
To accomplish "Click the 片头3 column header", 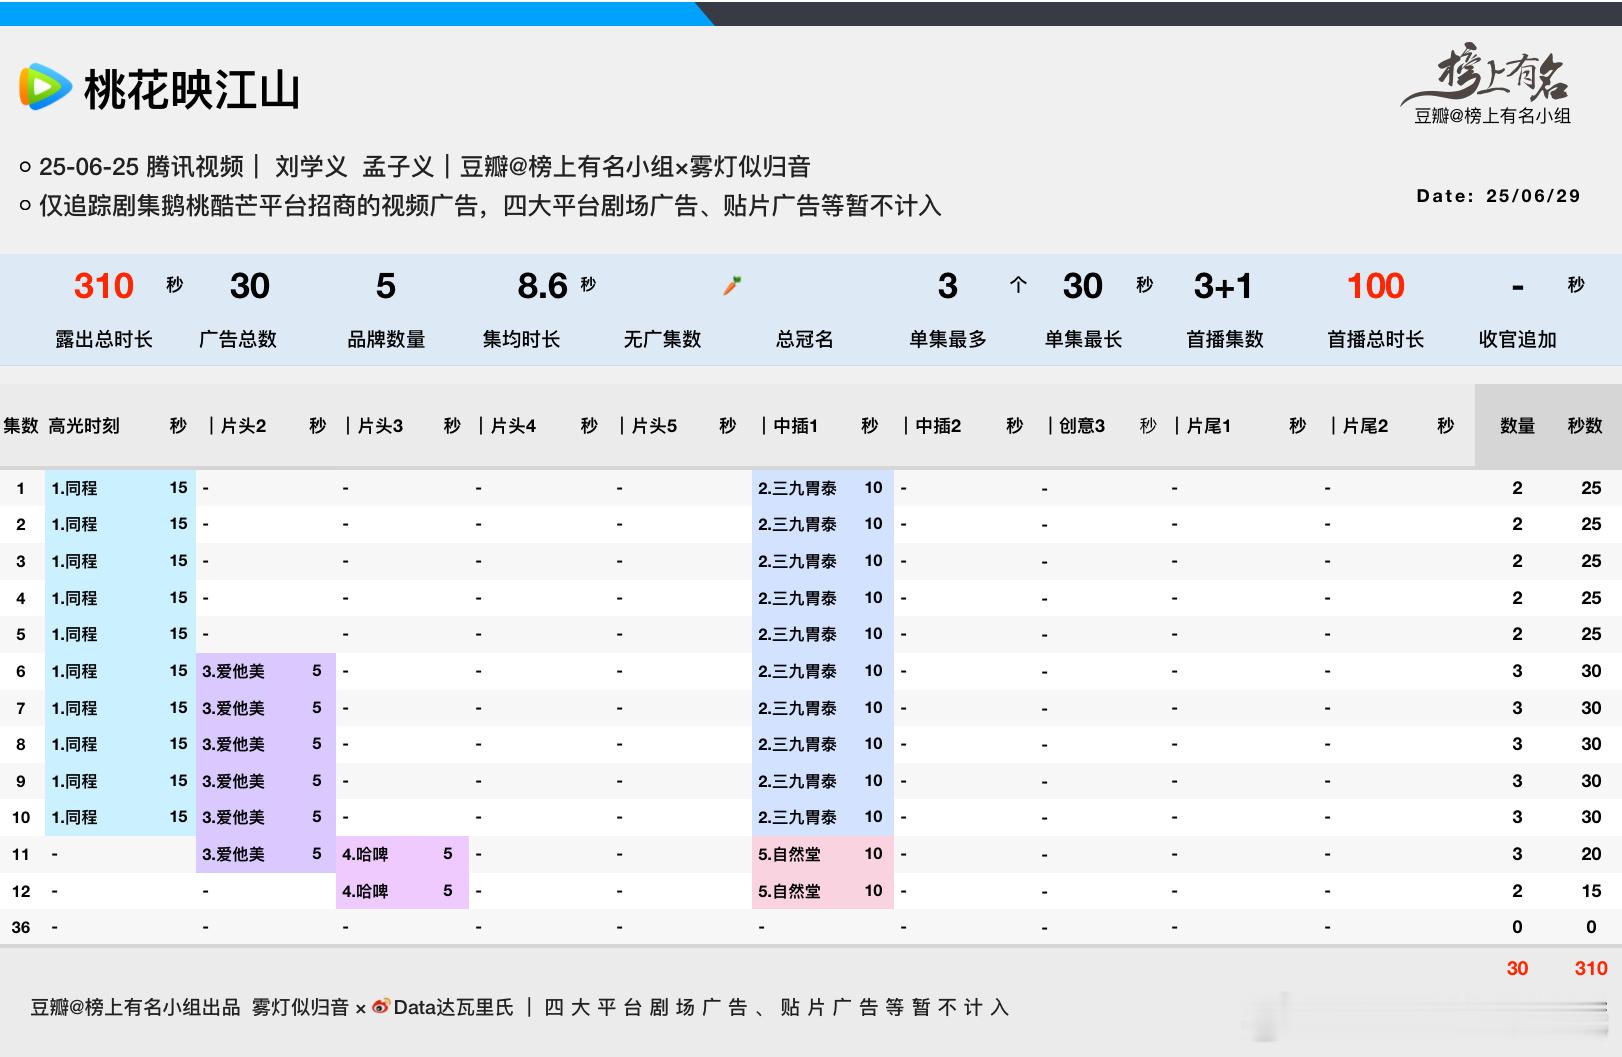I will pyautogui.click(x=380, y=426).
